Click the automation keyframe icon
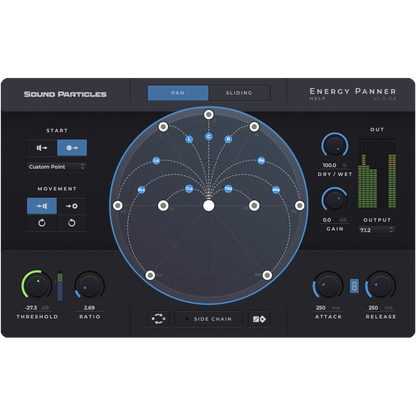This screenshot has height=416, width=416. point(259,319)
